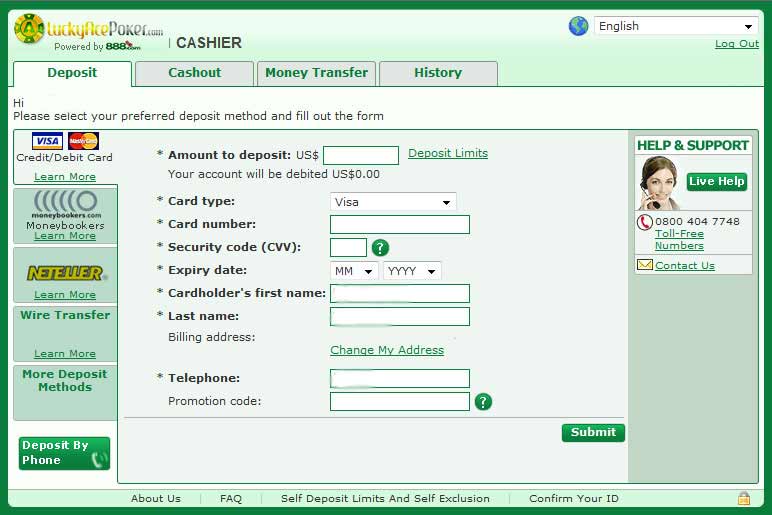Open the Confirm Your ID link
The height and width of the screenshot is (515, 772).
[x=574, y=498]
